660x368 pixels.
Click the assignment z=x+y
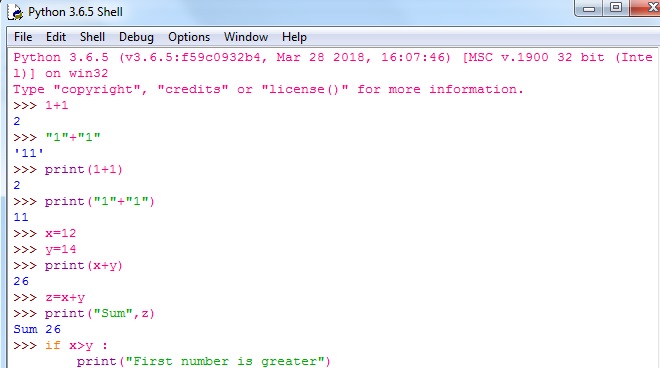point(65,297)
